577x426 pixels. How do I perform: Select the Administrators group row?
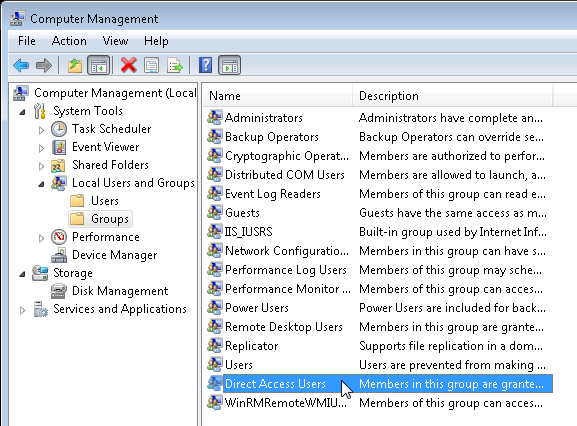pos(379,118)
